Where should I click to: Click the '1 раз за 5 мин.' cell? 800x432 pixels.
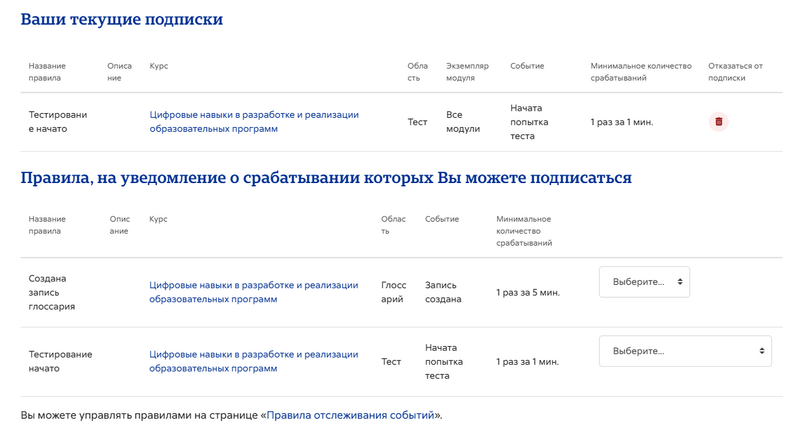point(528,293)
